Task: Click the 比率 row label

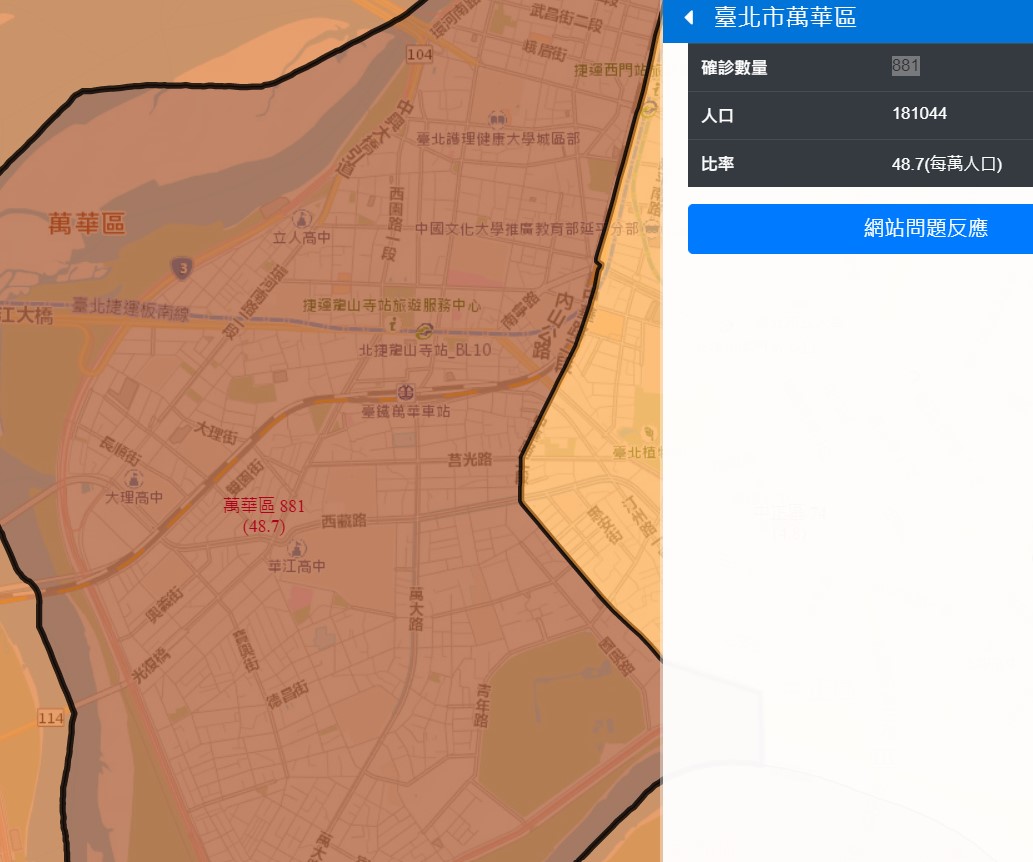Action: pyautogui.click(x=717, y=163)
